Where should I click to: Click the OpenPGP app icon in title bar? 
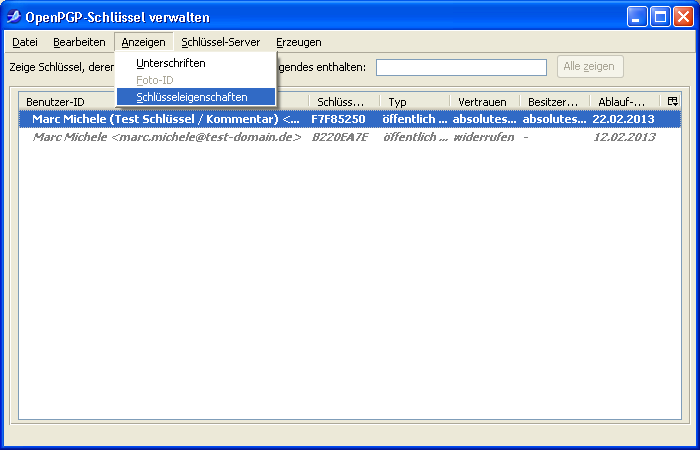[15, 16]
